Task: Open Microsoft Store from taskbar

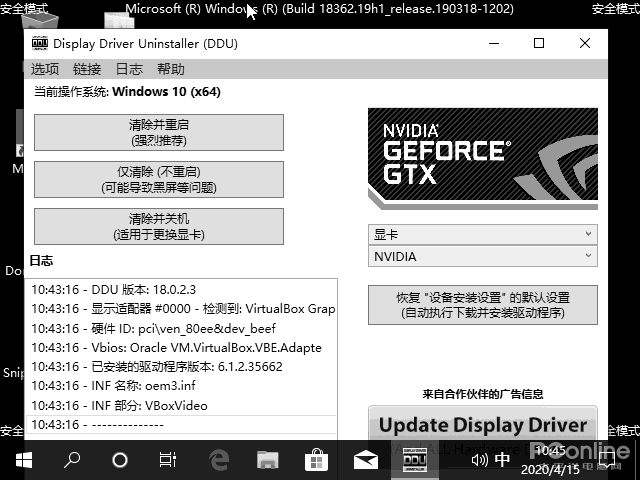Action: click(316, 460)
